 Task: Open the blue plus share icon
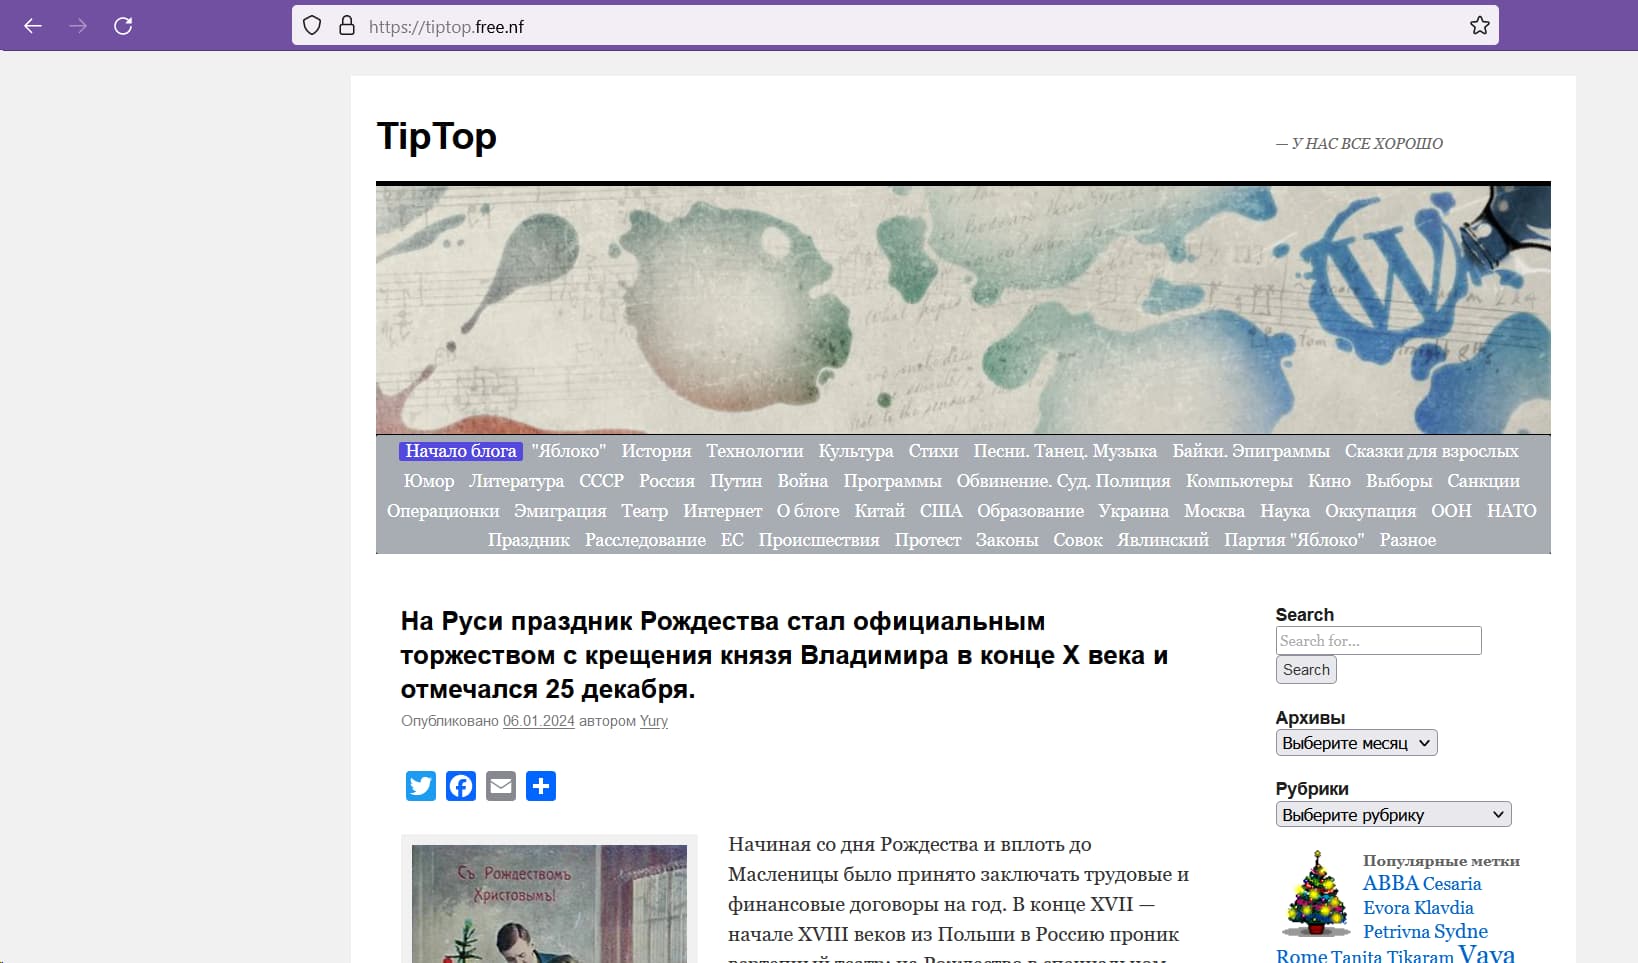click(x=541, y=786)
